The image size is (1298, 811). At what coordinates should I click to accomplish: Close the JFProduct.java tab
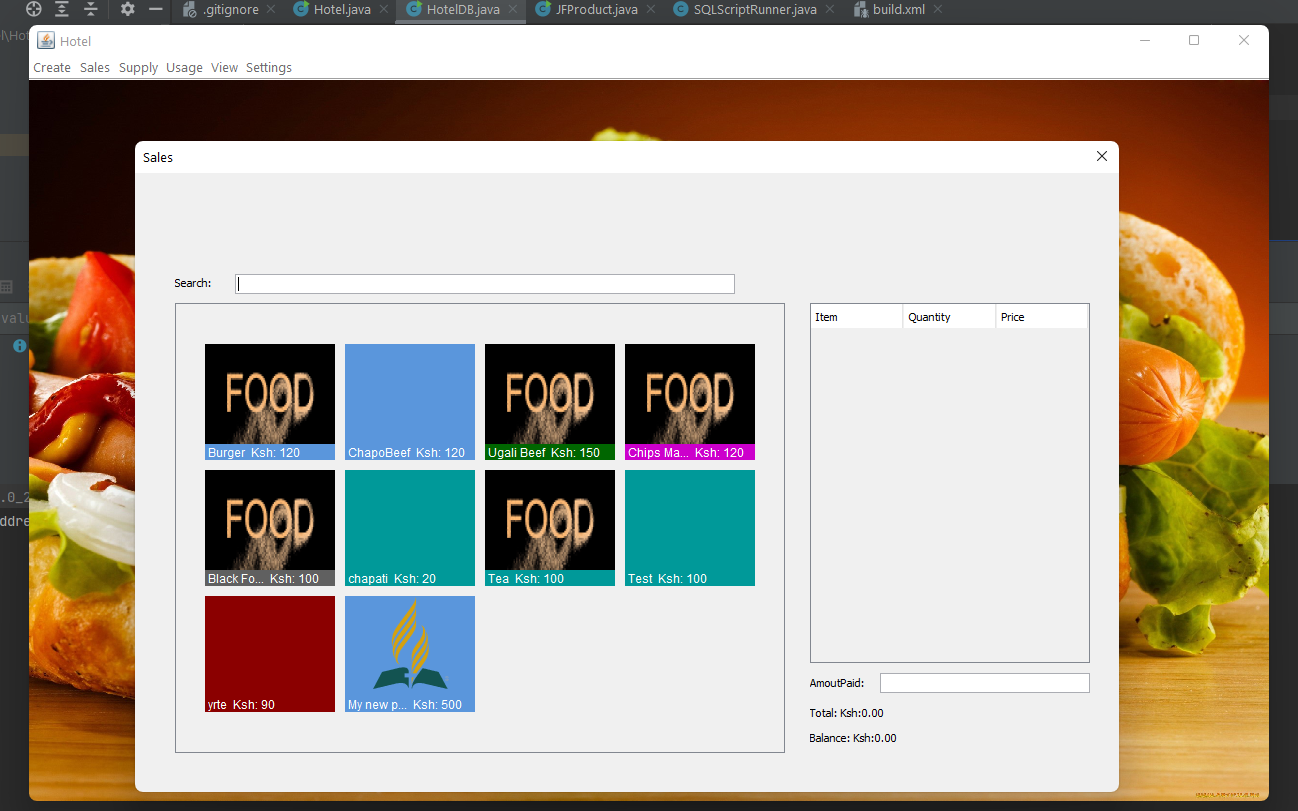click(x=650, y=10)
